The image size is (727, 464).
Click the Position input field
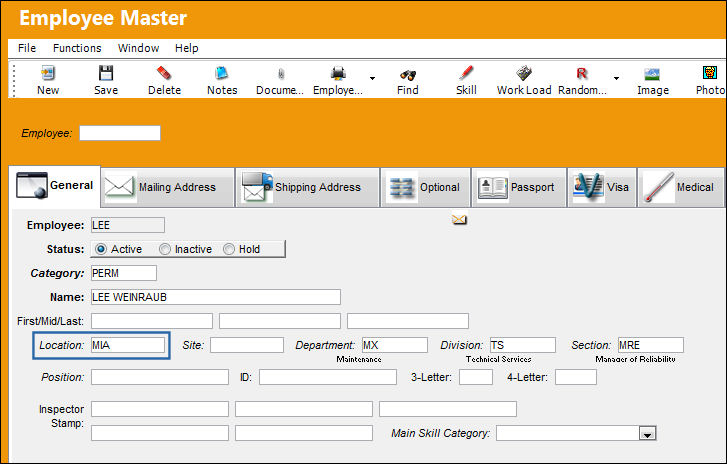[x=160, y=377]
